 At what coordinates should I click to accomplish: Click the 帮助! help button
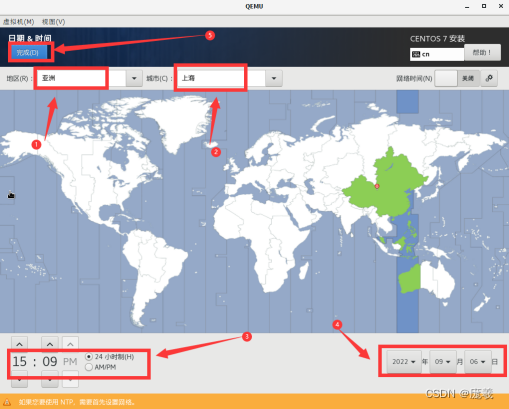[x=482, y=52]
